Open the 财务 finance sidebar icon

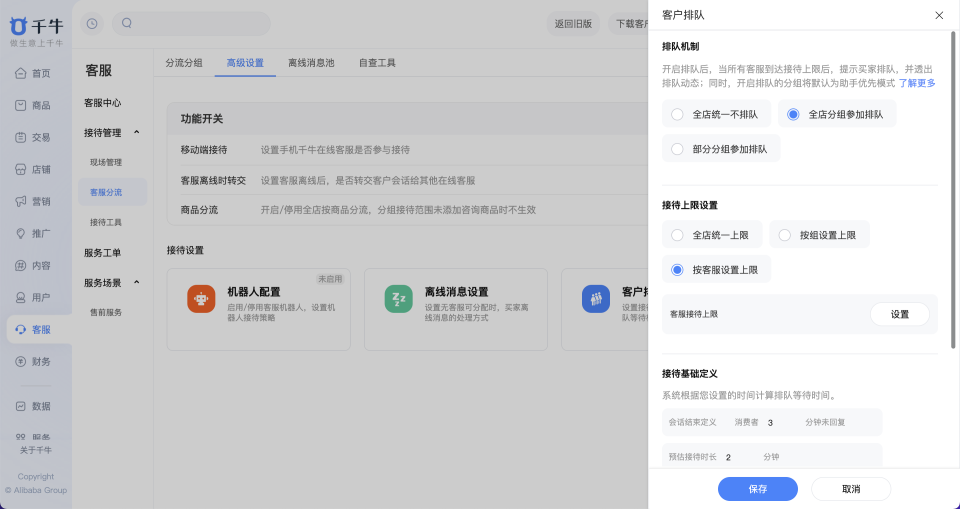[x=20, y=362]
